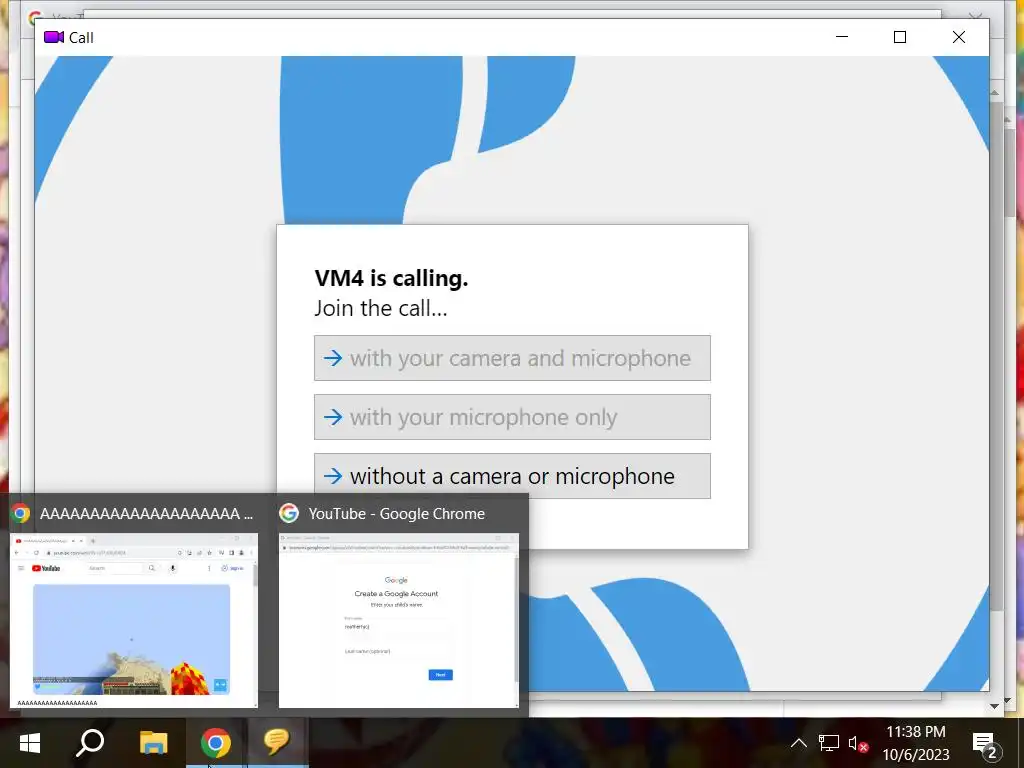The image size is (1024, 768).
Task: Click Google icon beside YouTube - Google Chrome title
Action: click(289, 513)
